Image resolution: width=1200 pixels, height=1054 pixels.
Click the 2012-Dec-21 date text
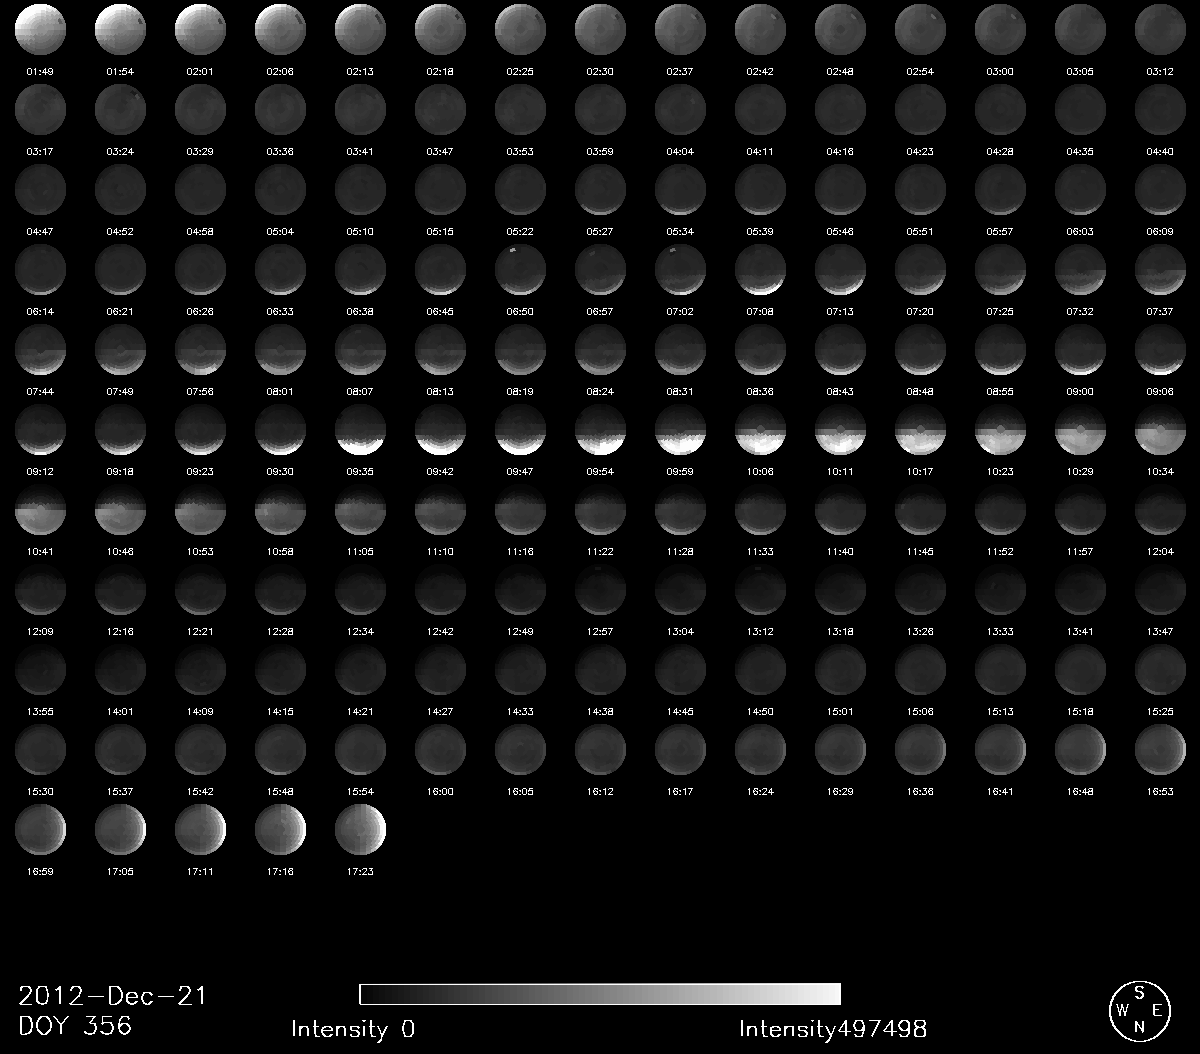click(112, 996)
